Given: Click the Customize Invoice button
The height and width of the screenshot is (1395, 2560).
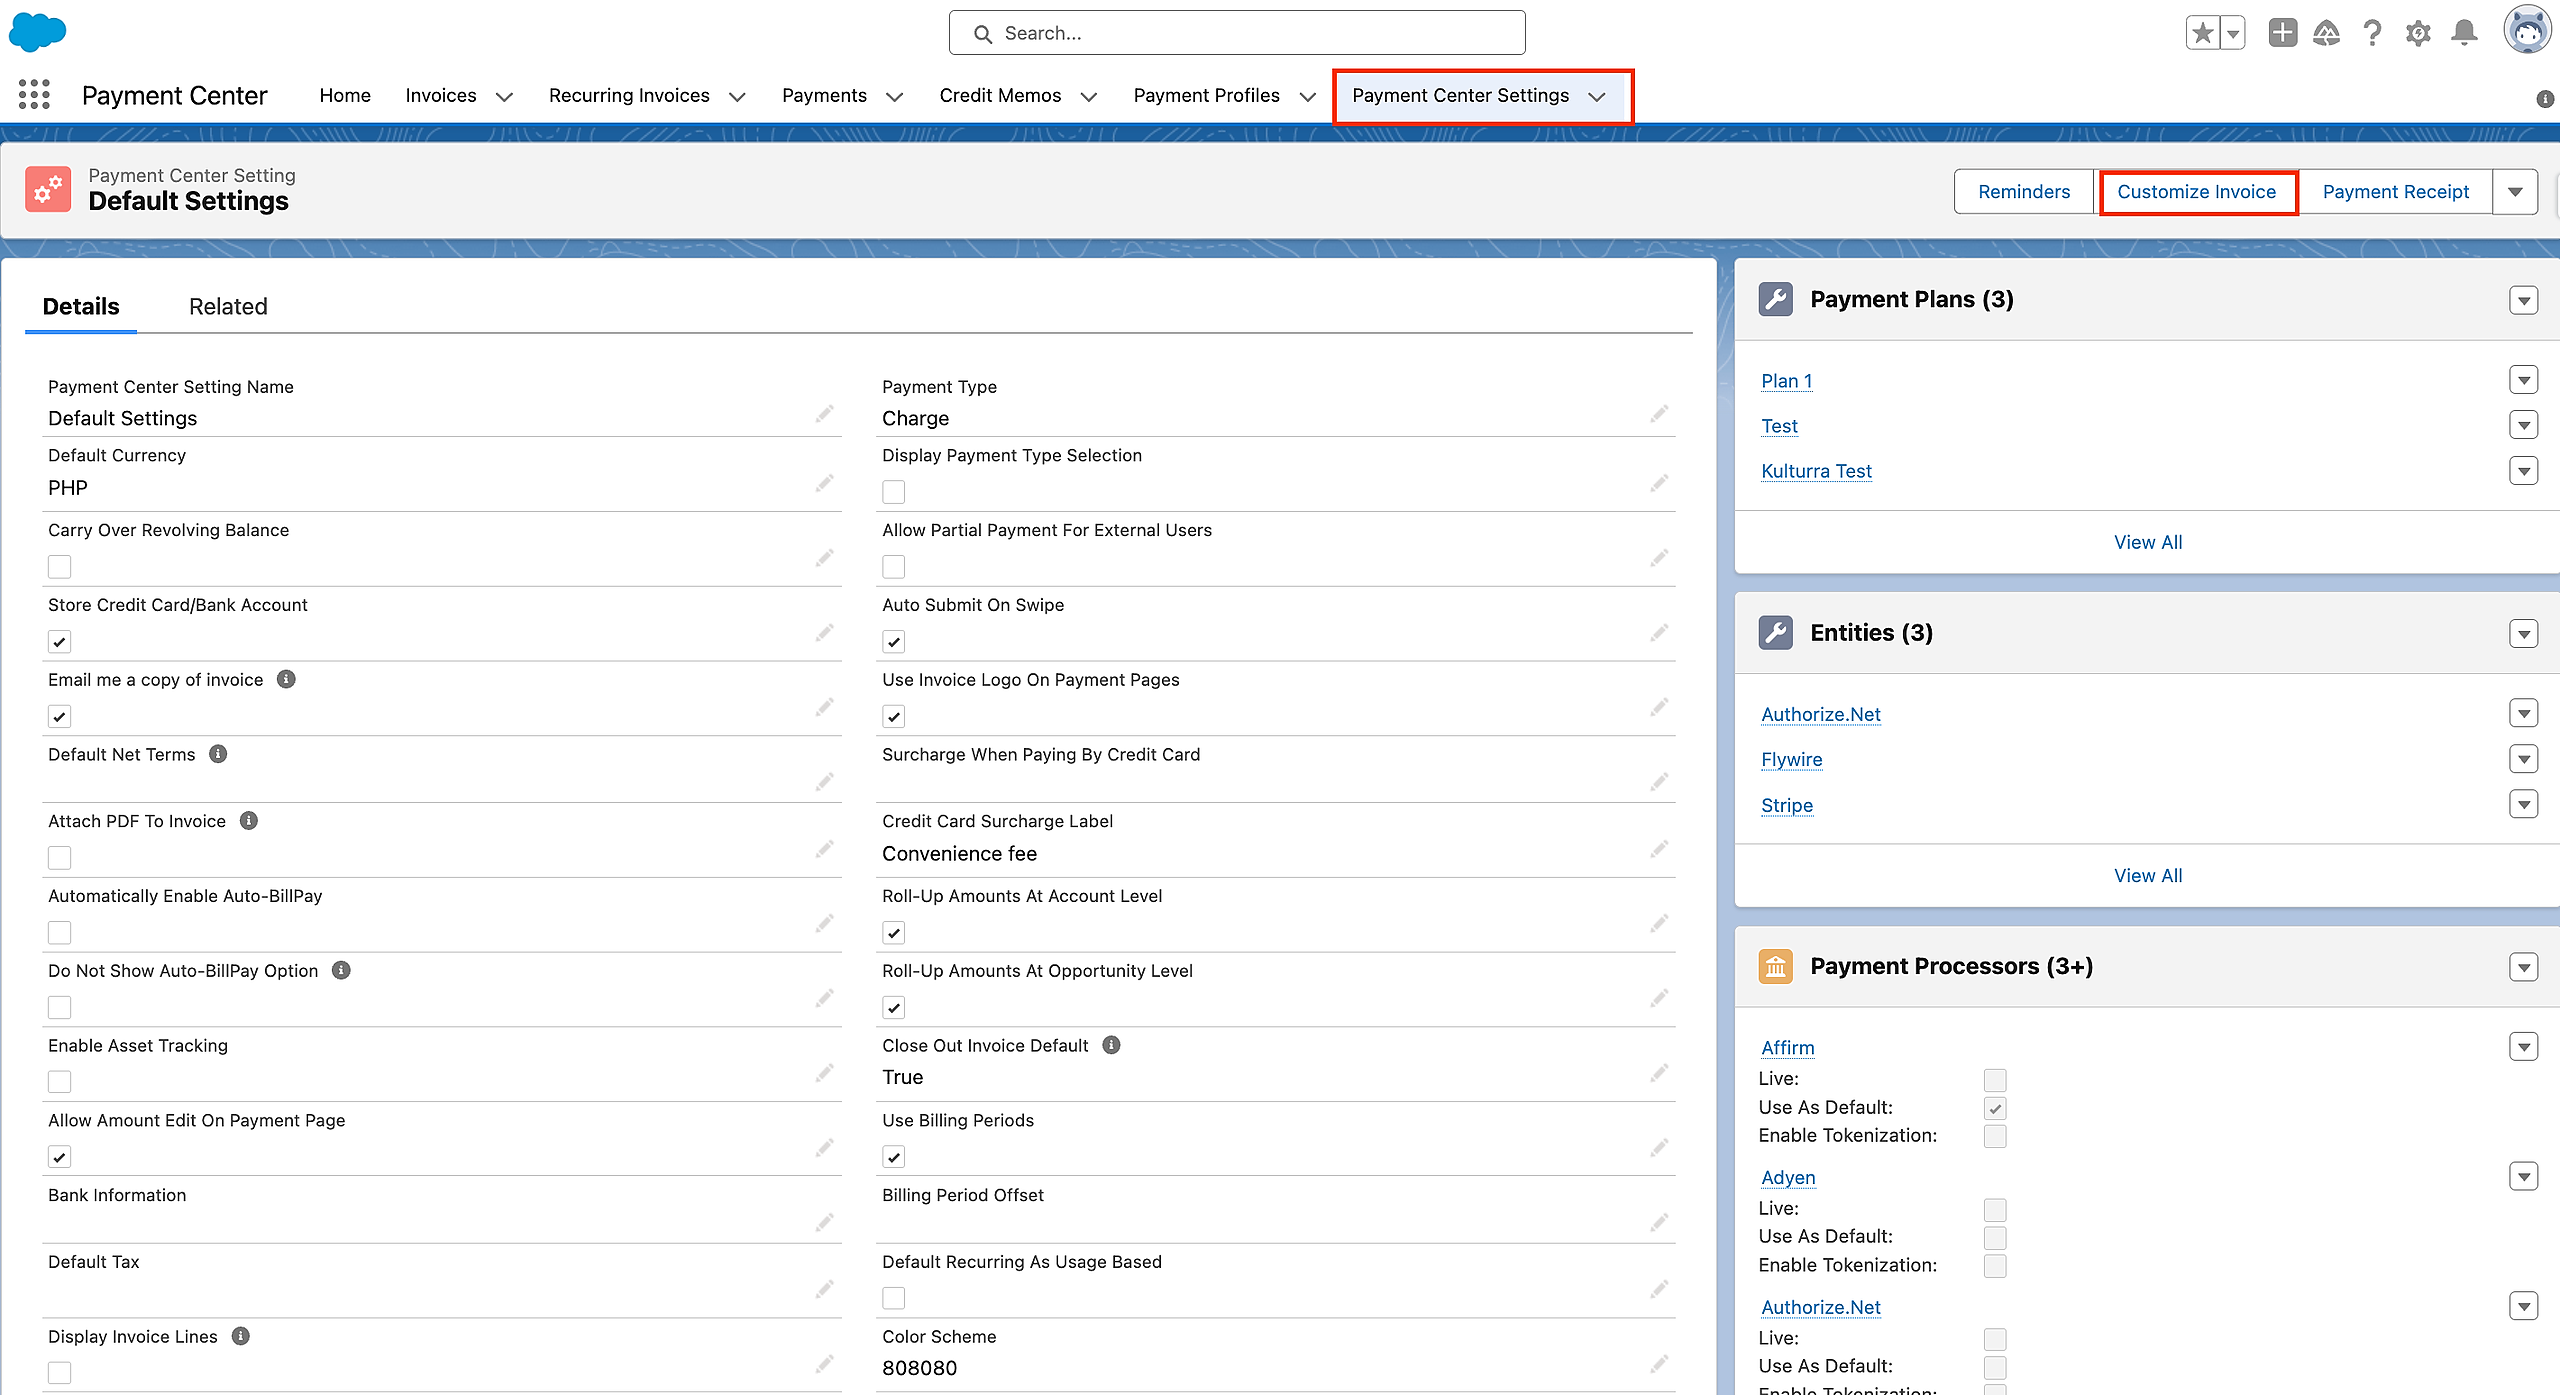Looking at the screenshot, I should pyautogui.click(x=2196, y=192).
